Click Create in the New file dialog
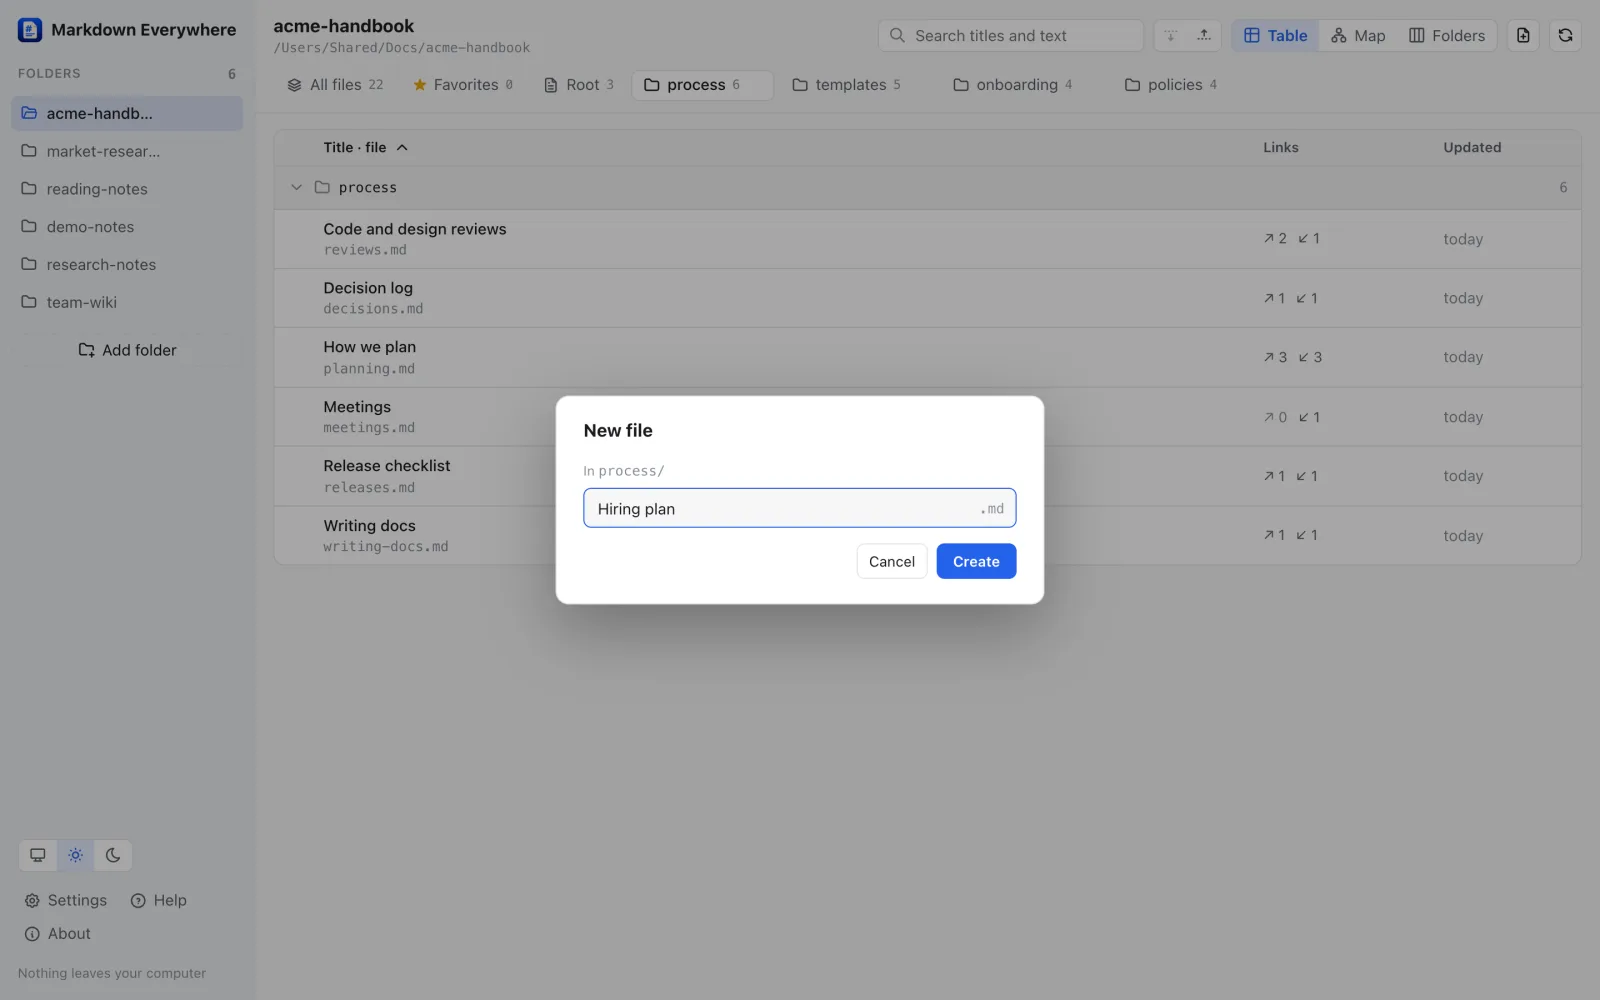The height and width of the screenshot is (1000, 1600). [976, 562]
